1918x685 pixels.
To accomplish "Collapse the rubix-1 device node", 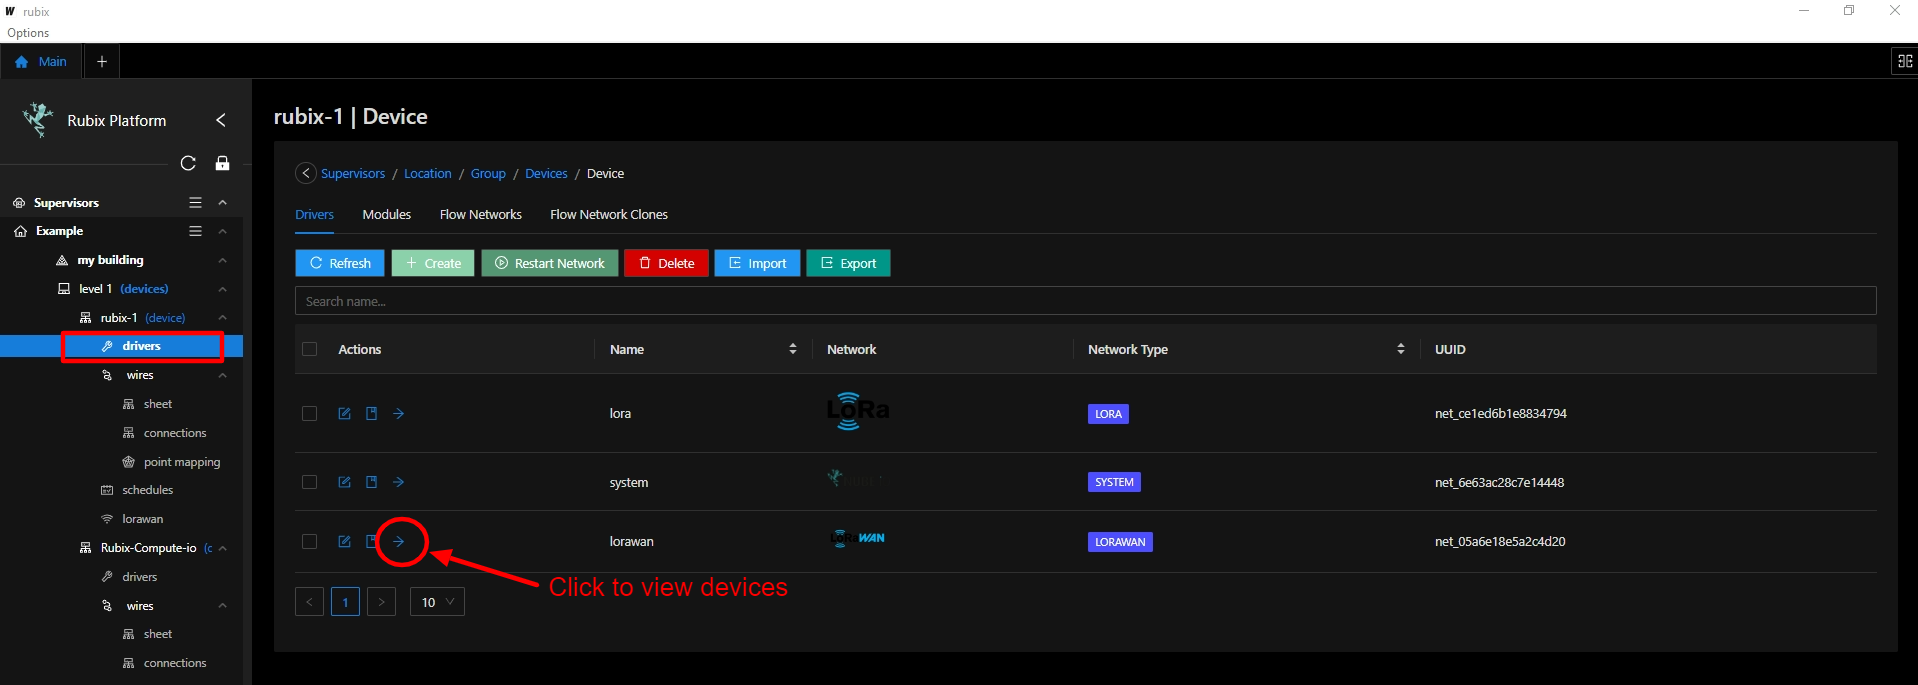I will pyautogui.click(x=222, y=318).
